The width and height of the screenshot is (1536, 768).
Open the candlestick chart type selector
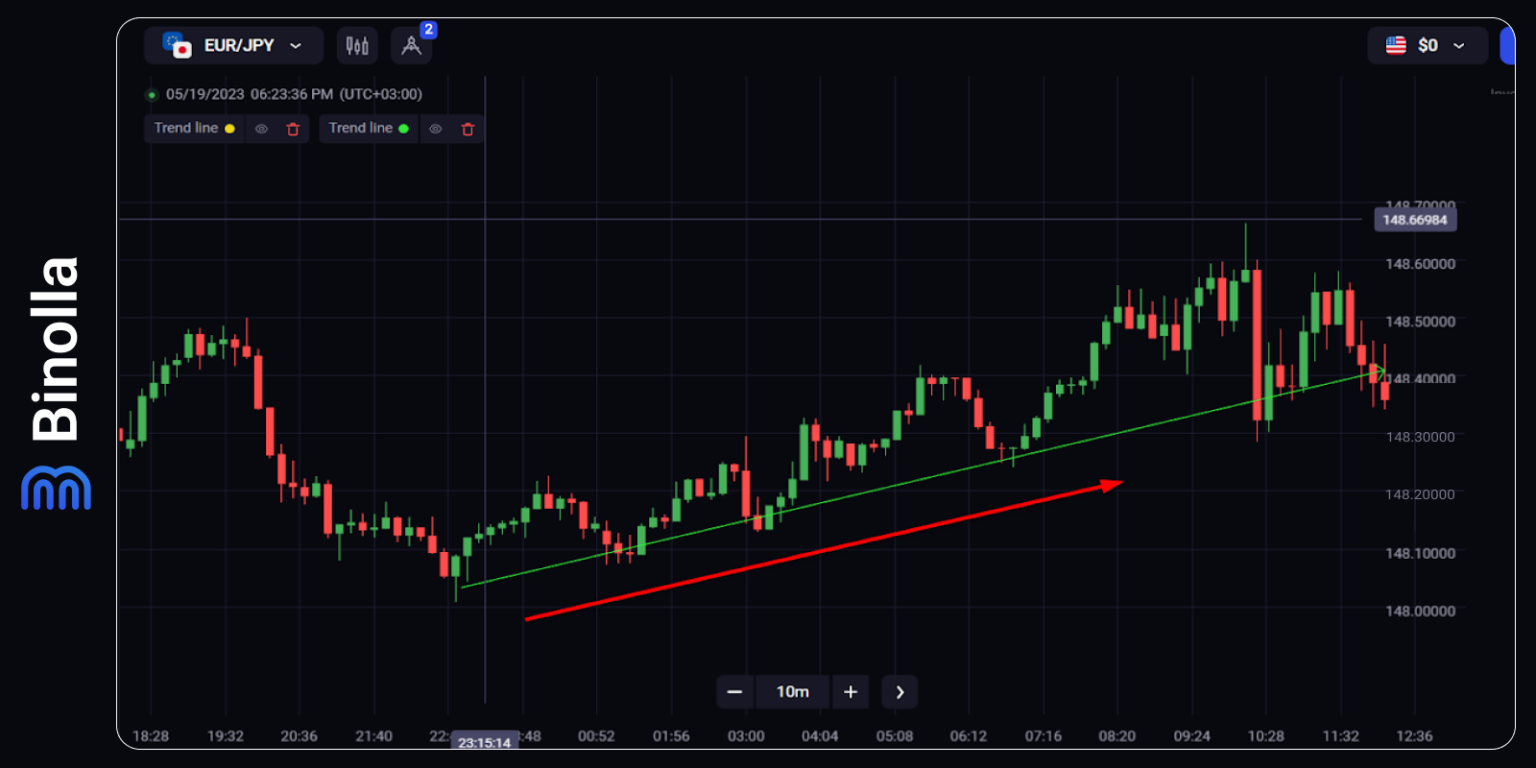(x=357, y=46)
